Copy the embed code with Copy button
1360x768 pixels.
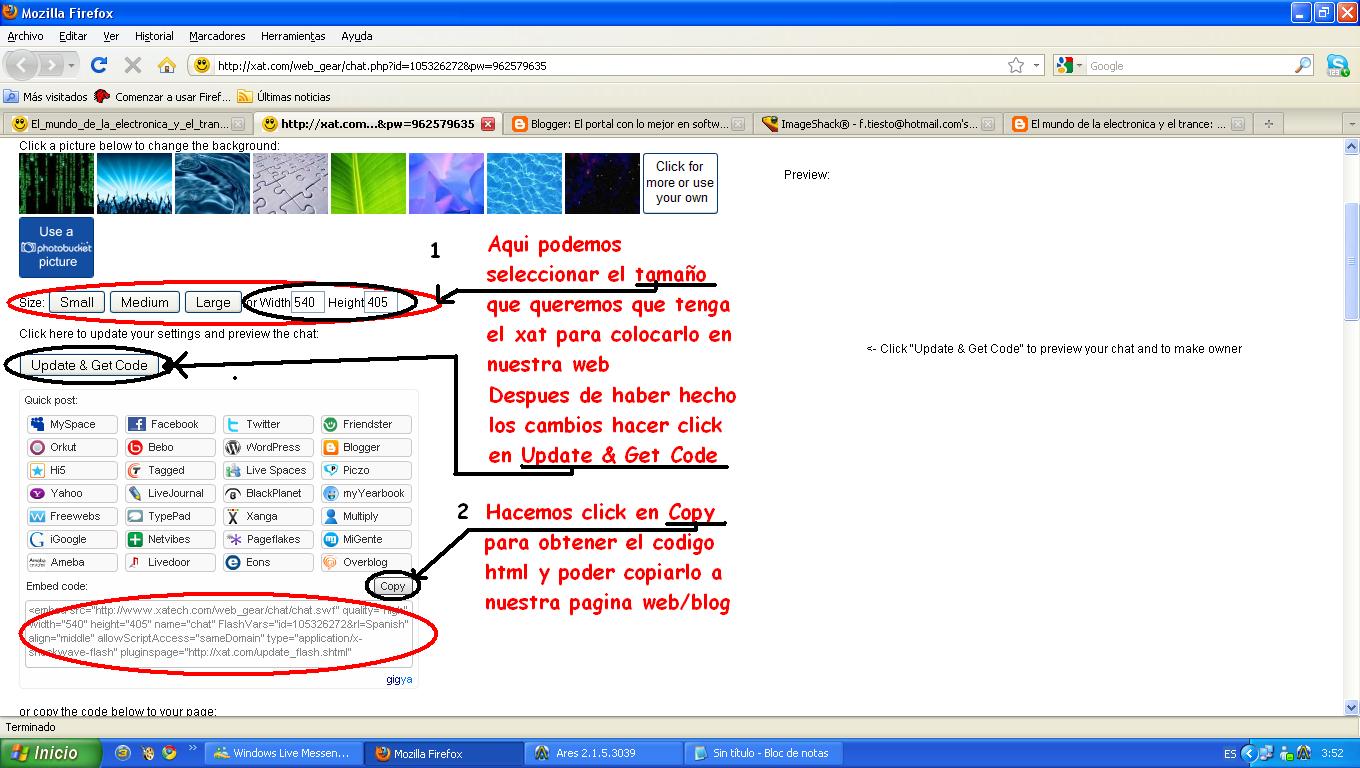click(x=392, y=586)
